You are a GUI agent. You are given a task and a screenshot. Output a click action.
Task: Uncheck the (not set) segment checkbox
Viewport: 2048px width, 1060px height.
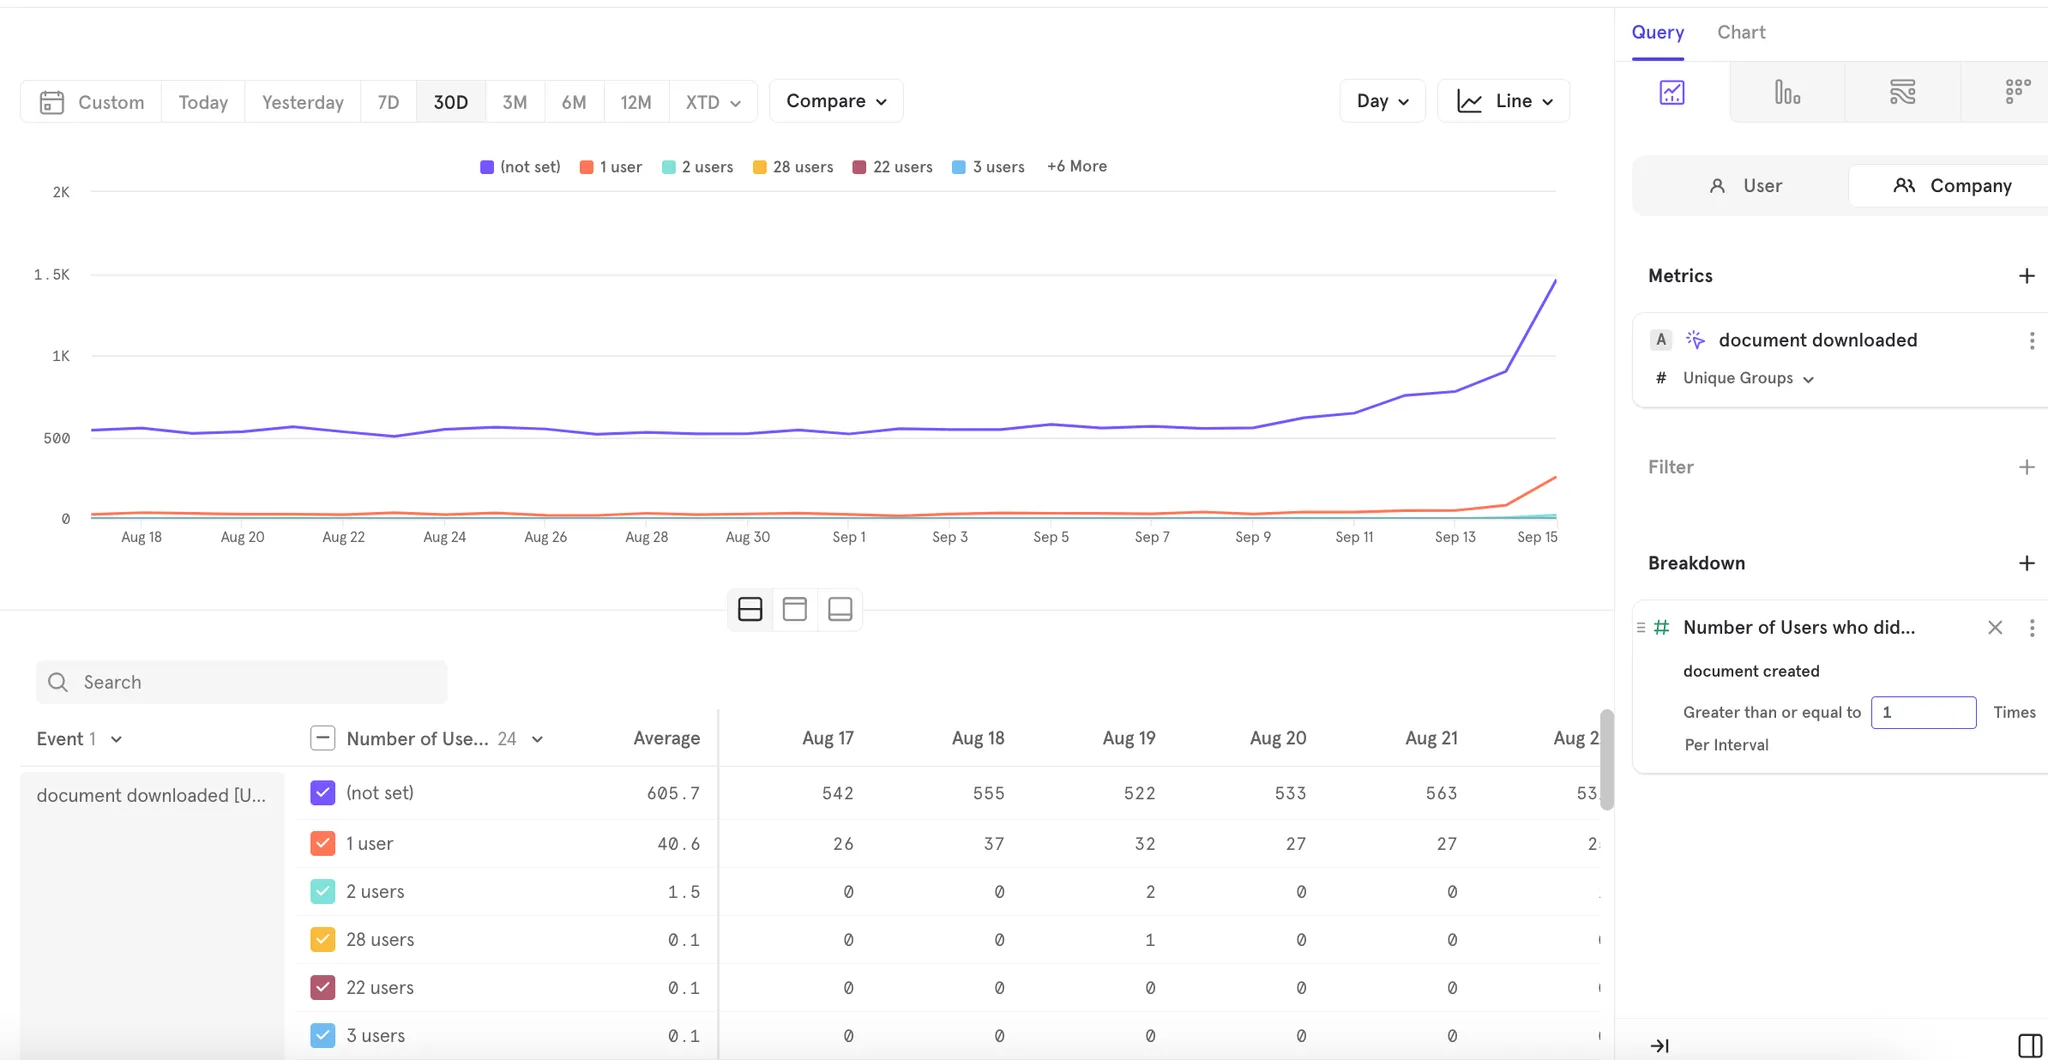click(322, 793)
